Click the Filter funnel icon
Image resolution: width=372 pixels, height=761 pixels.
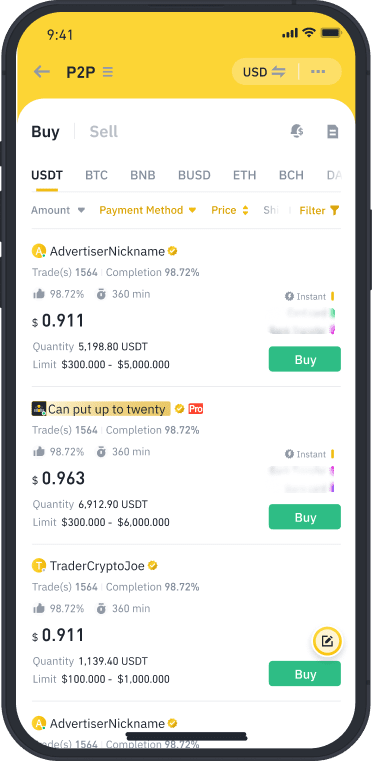[334, 210]
